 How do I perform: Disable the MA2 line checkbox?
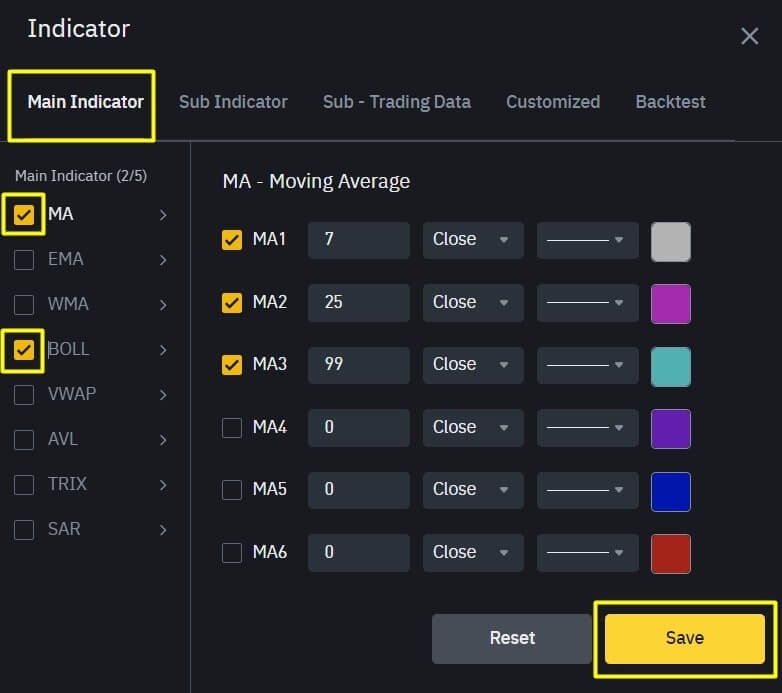click(232, 303)
